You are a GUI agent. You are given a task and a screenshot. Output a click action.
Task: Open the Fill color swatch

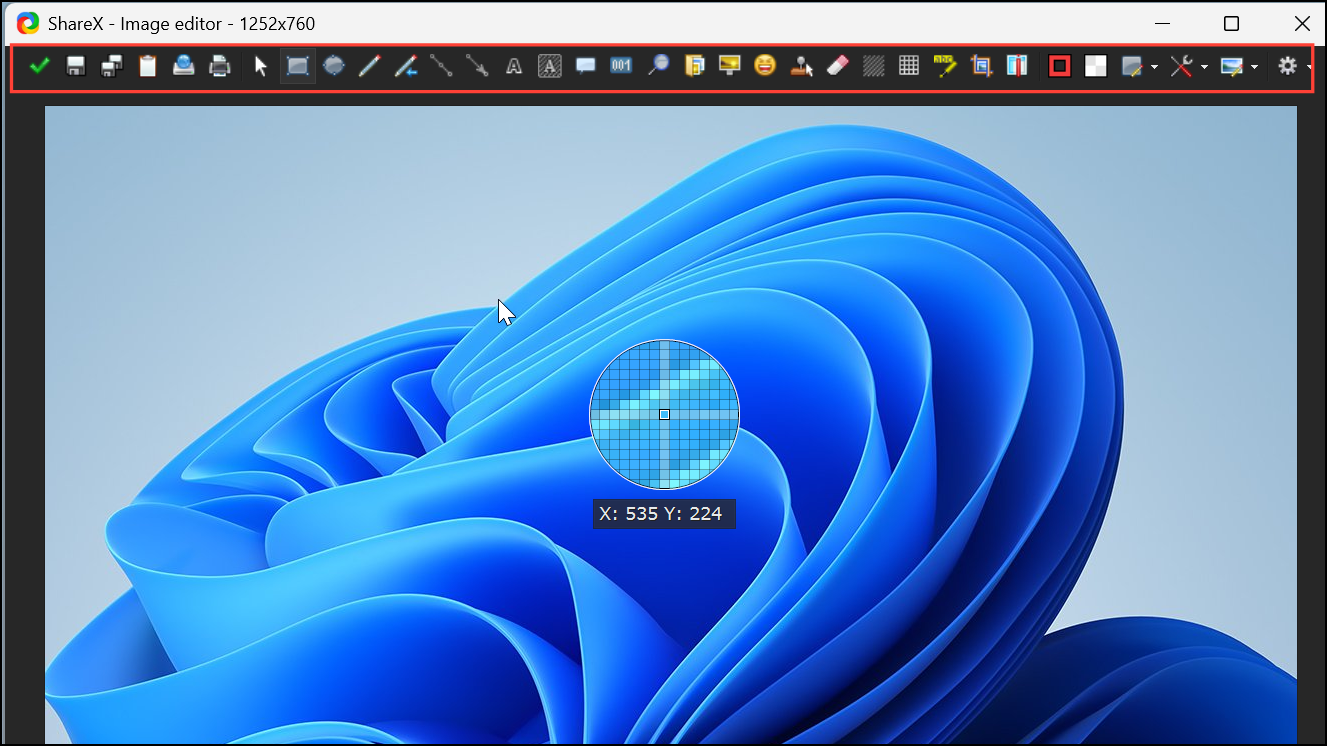click(1096, 66)
